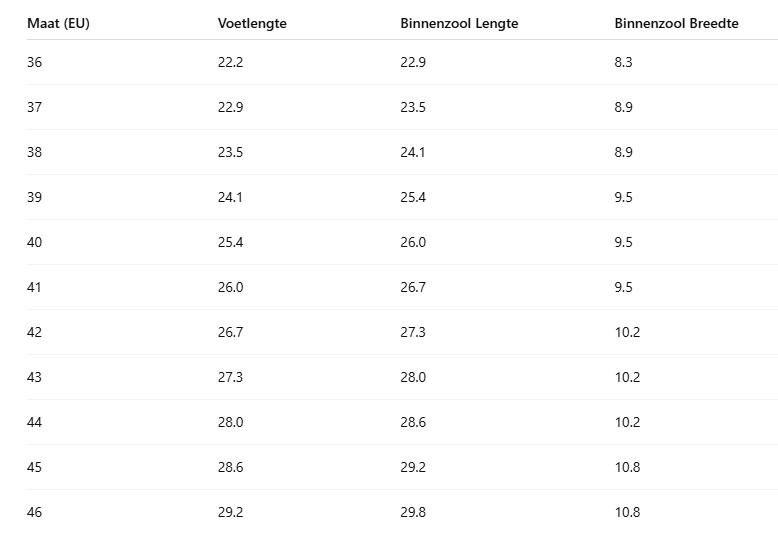Click the Binnenzool Breedte column header
Image resolution: width=778 pixels, height=553 pixels.
676,23
